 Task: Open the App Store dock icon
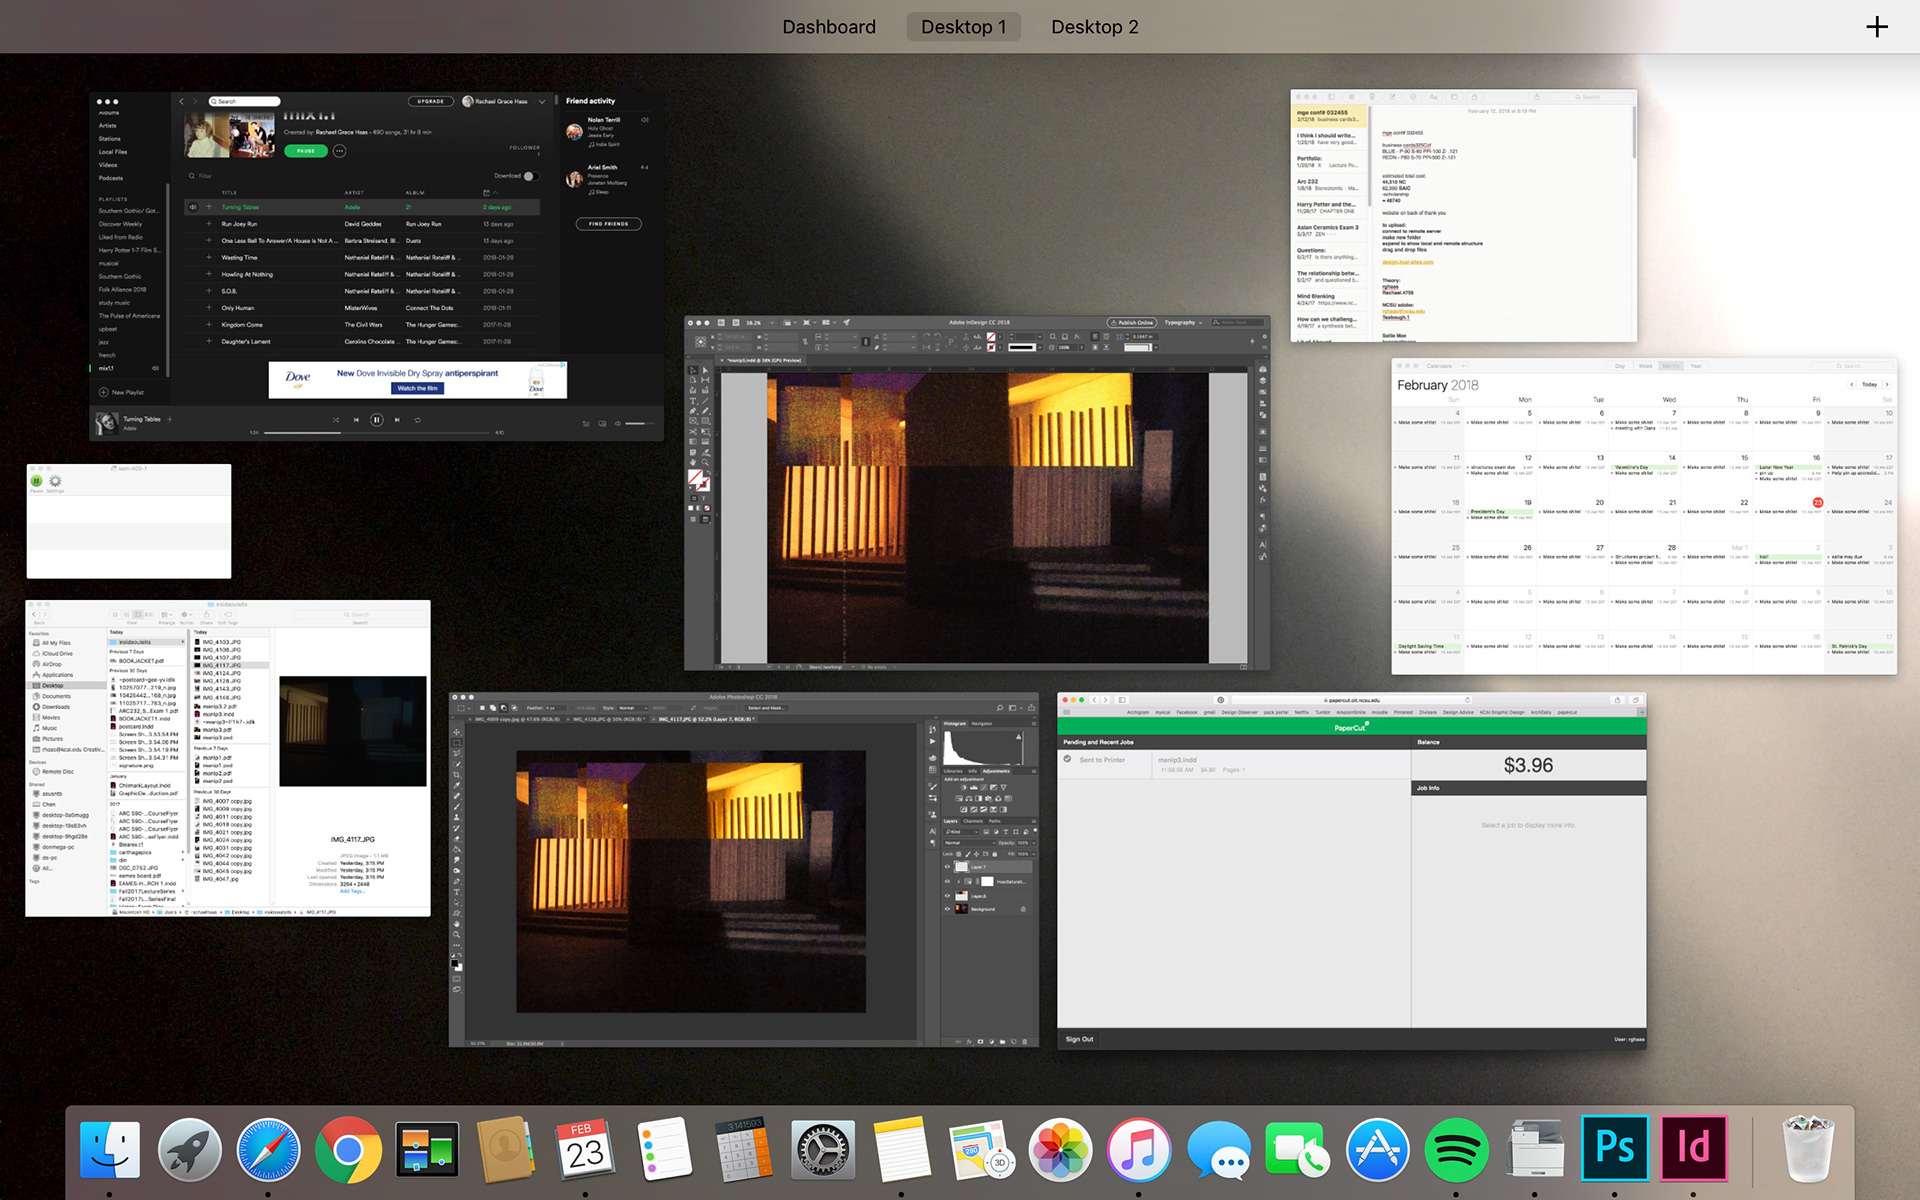[x=1377, y=1149]
